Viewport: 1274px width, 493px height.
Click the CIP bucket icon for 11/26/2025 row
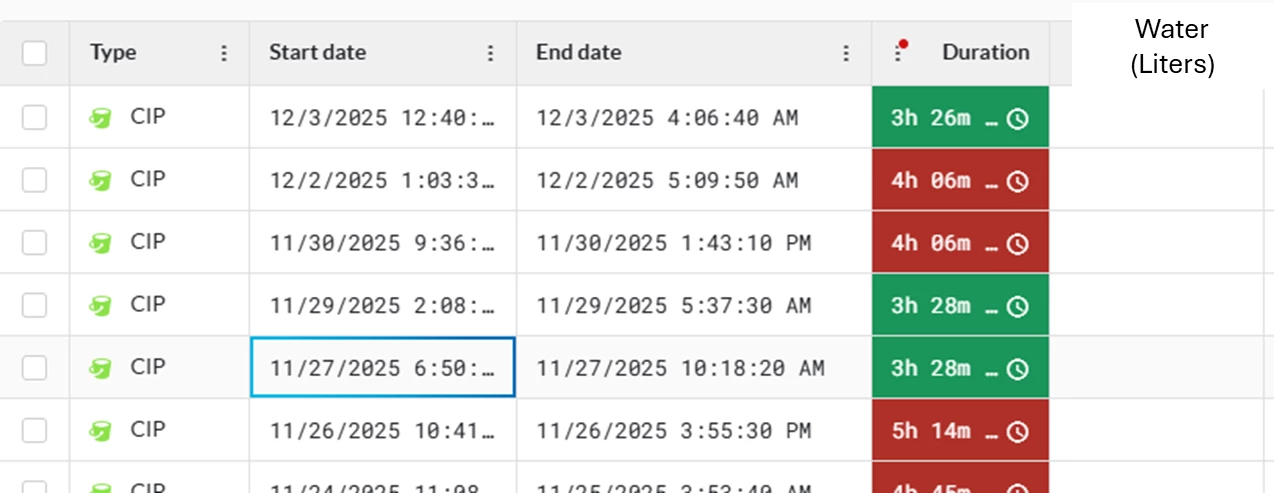coord(99,431)
